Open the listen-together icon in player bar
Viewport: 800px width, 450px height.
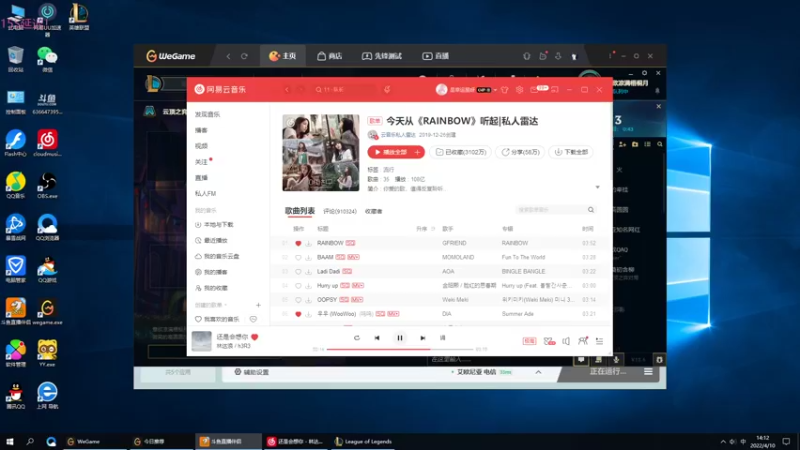pos(583,341)
